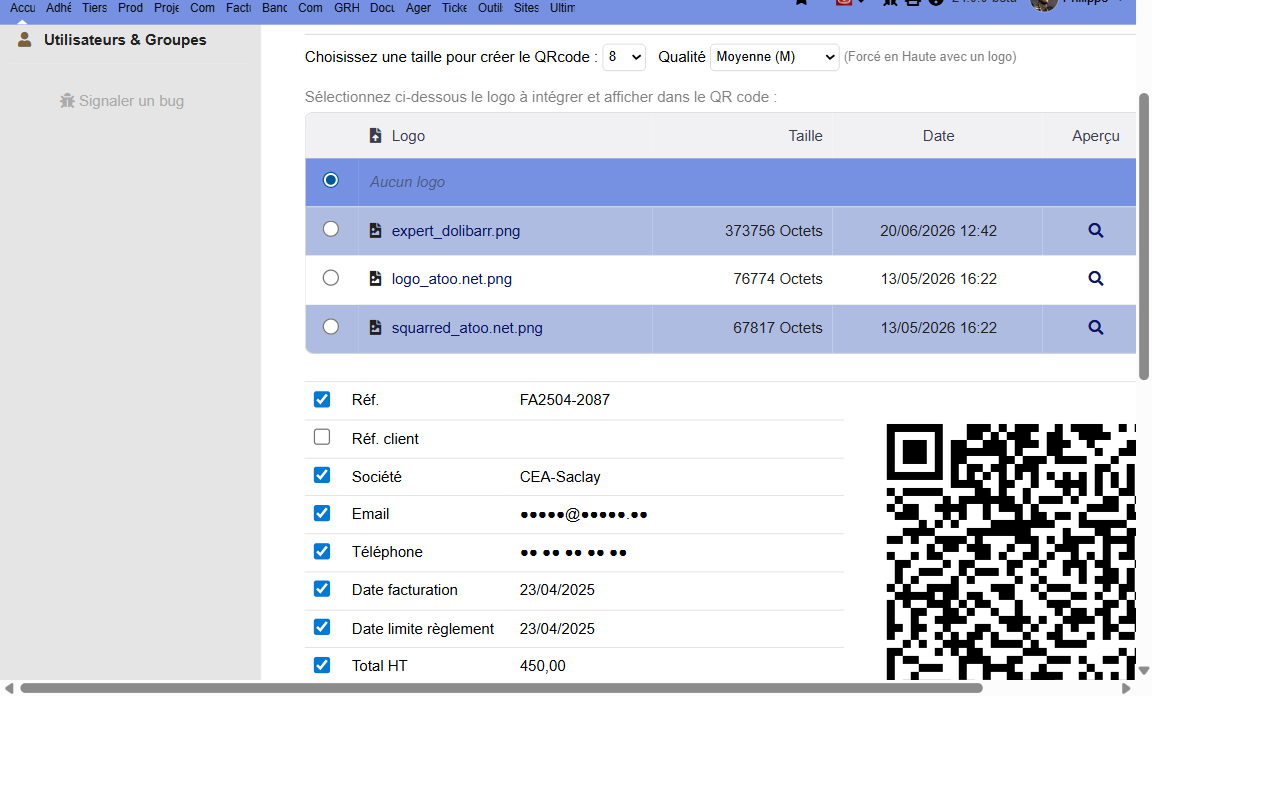This screenshot has height=804, width=1281.
Task: Open the Tiers top menu
Action: tap(95, 8)
